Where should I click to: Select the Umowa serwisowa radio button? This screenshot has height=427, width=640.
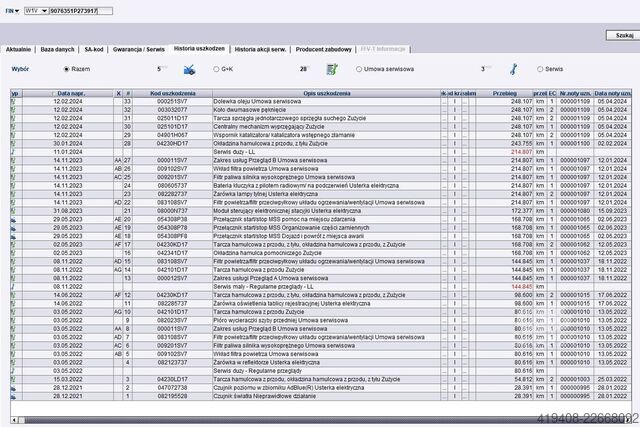pos(359,69)
